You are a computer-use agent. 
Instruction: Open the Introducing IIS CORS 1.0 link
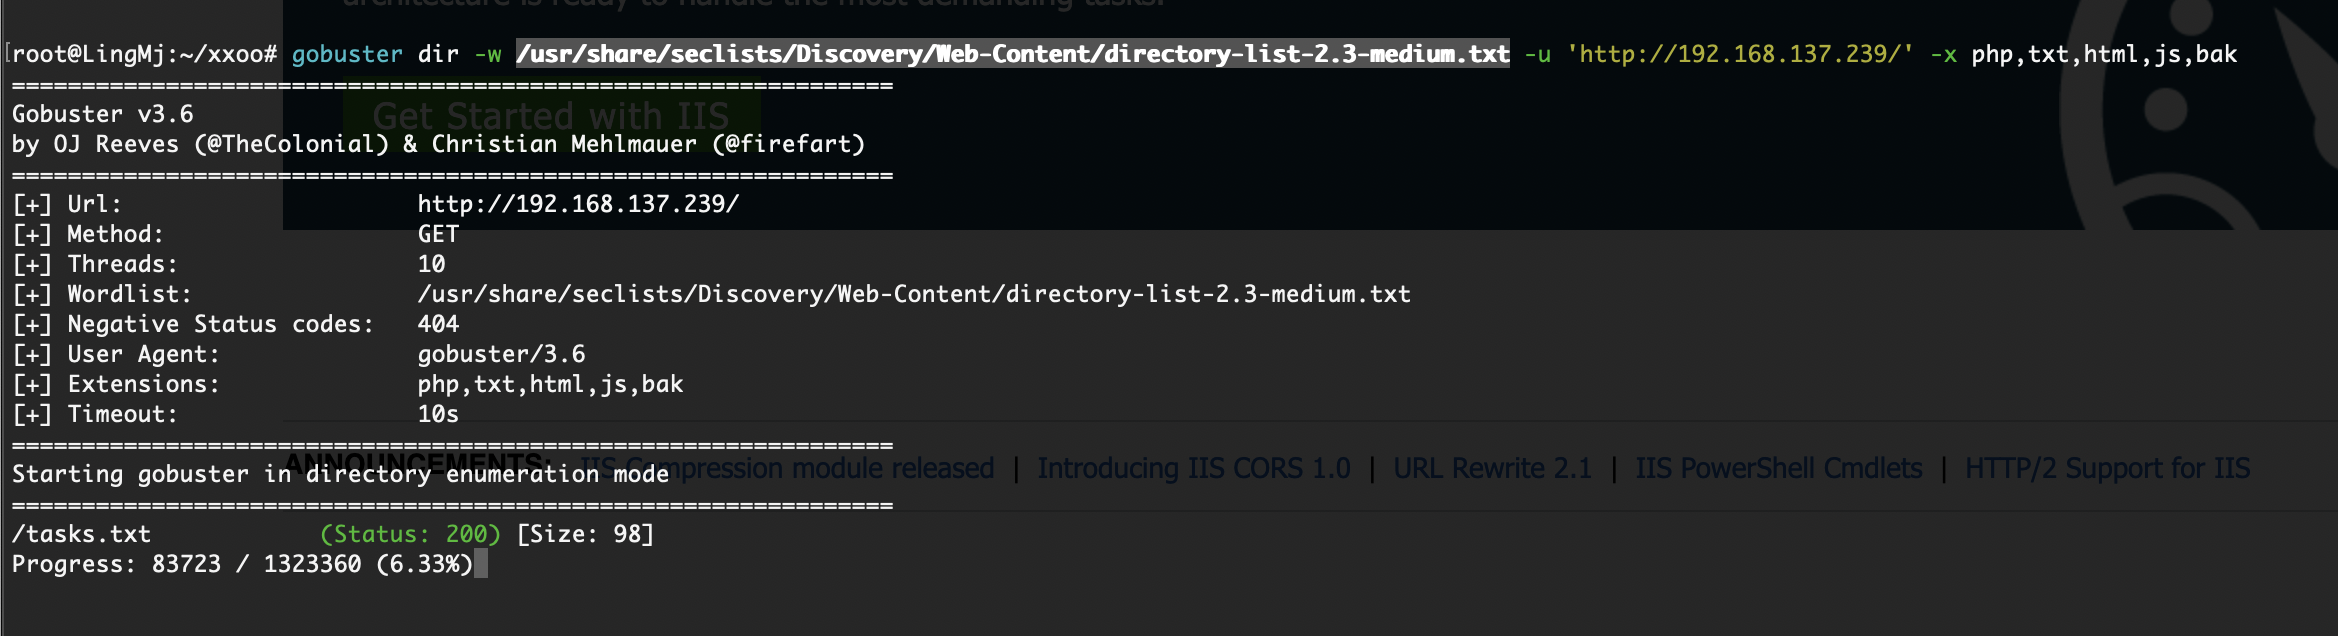tap(1193, 468)
